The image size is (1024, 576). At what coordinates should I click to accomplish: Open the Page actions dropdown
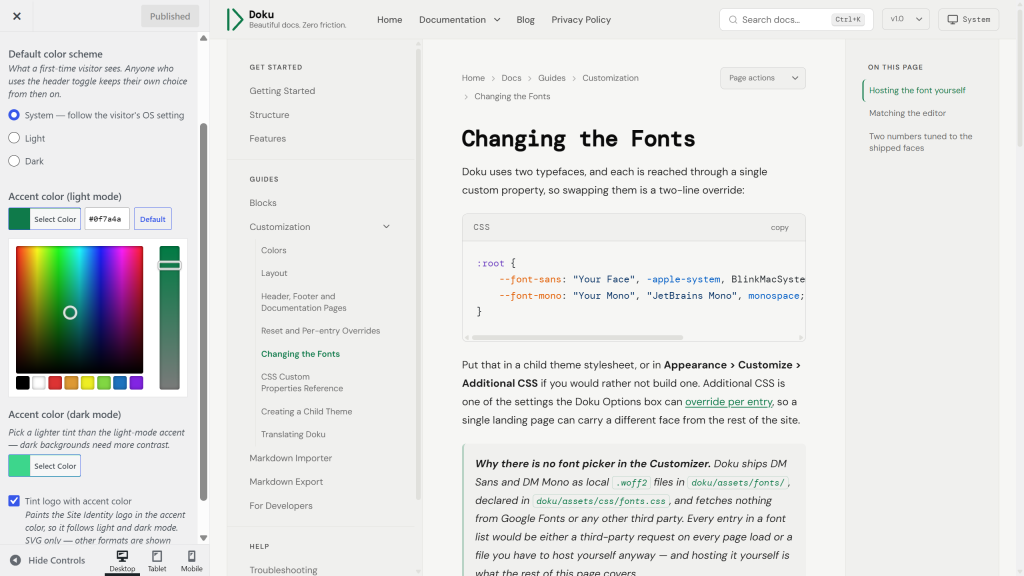(x=763, y=78)
